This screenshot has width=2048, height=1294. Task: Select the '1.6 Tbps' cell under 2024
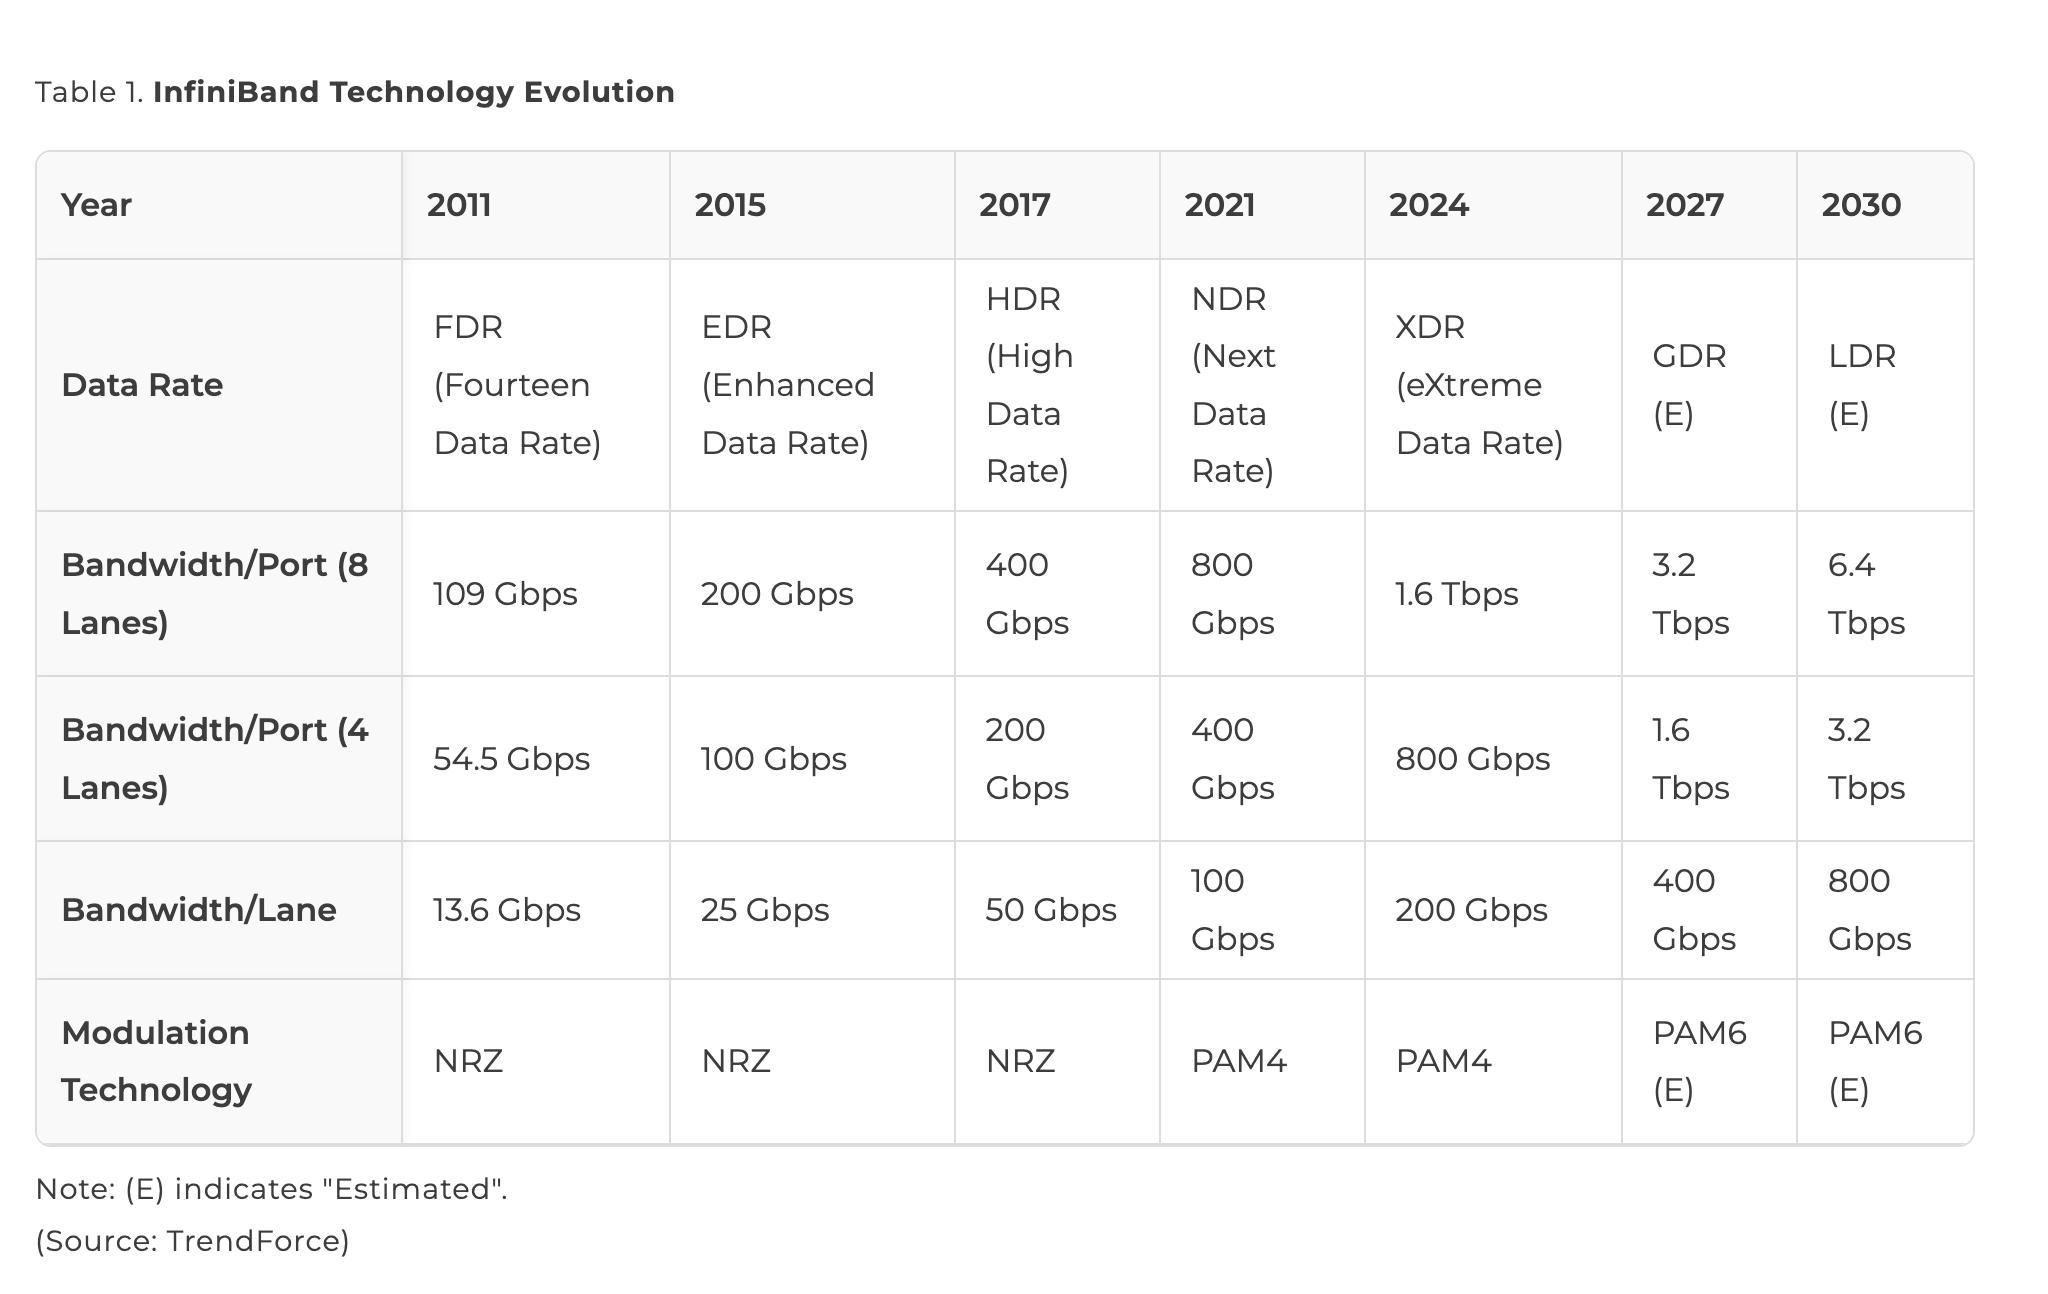pos(1456,594)
